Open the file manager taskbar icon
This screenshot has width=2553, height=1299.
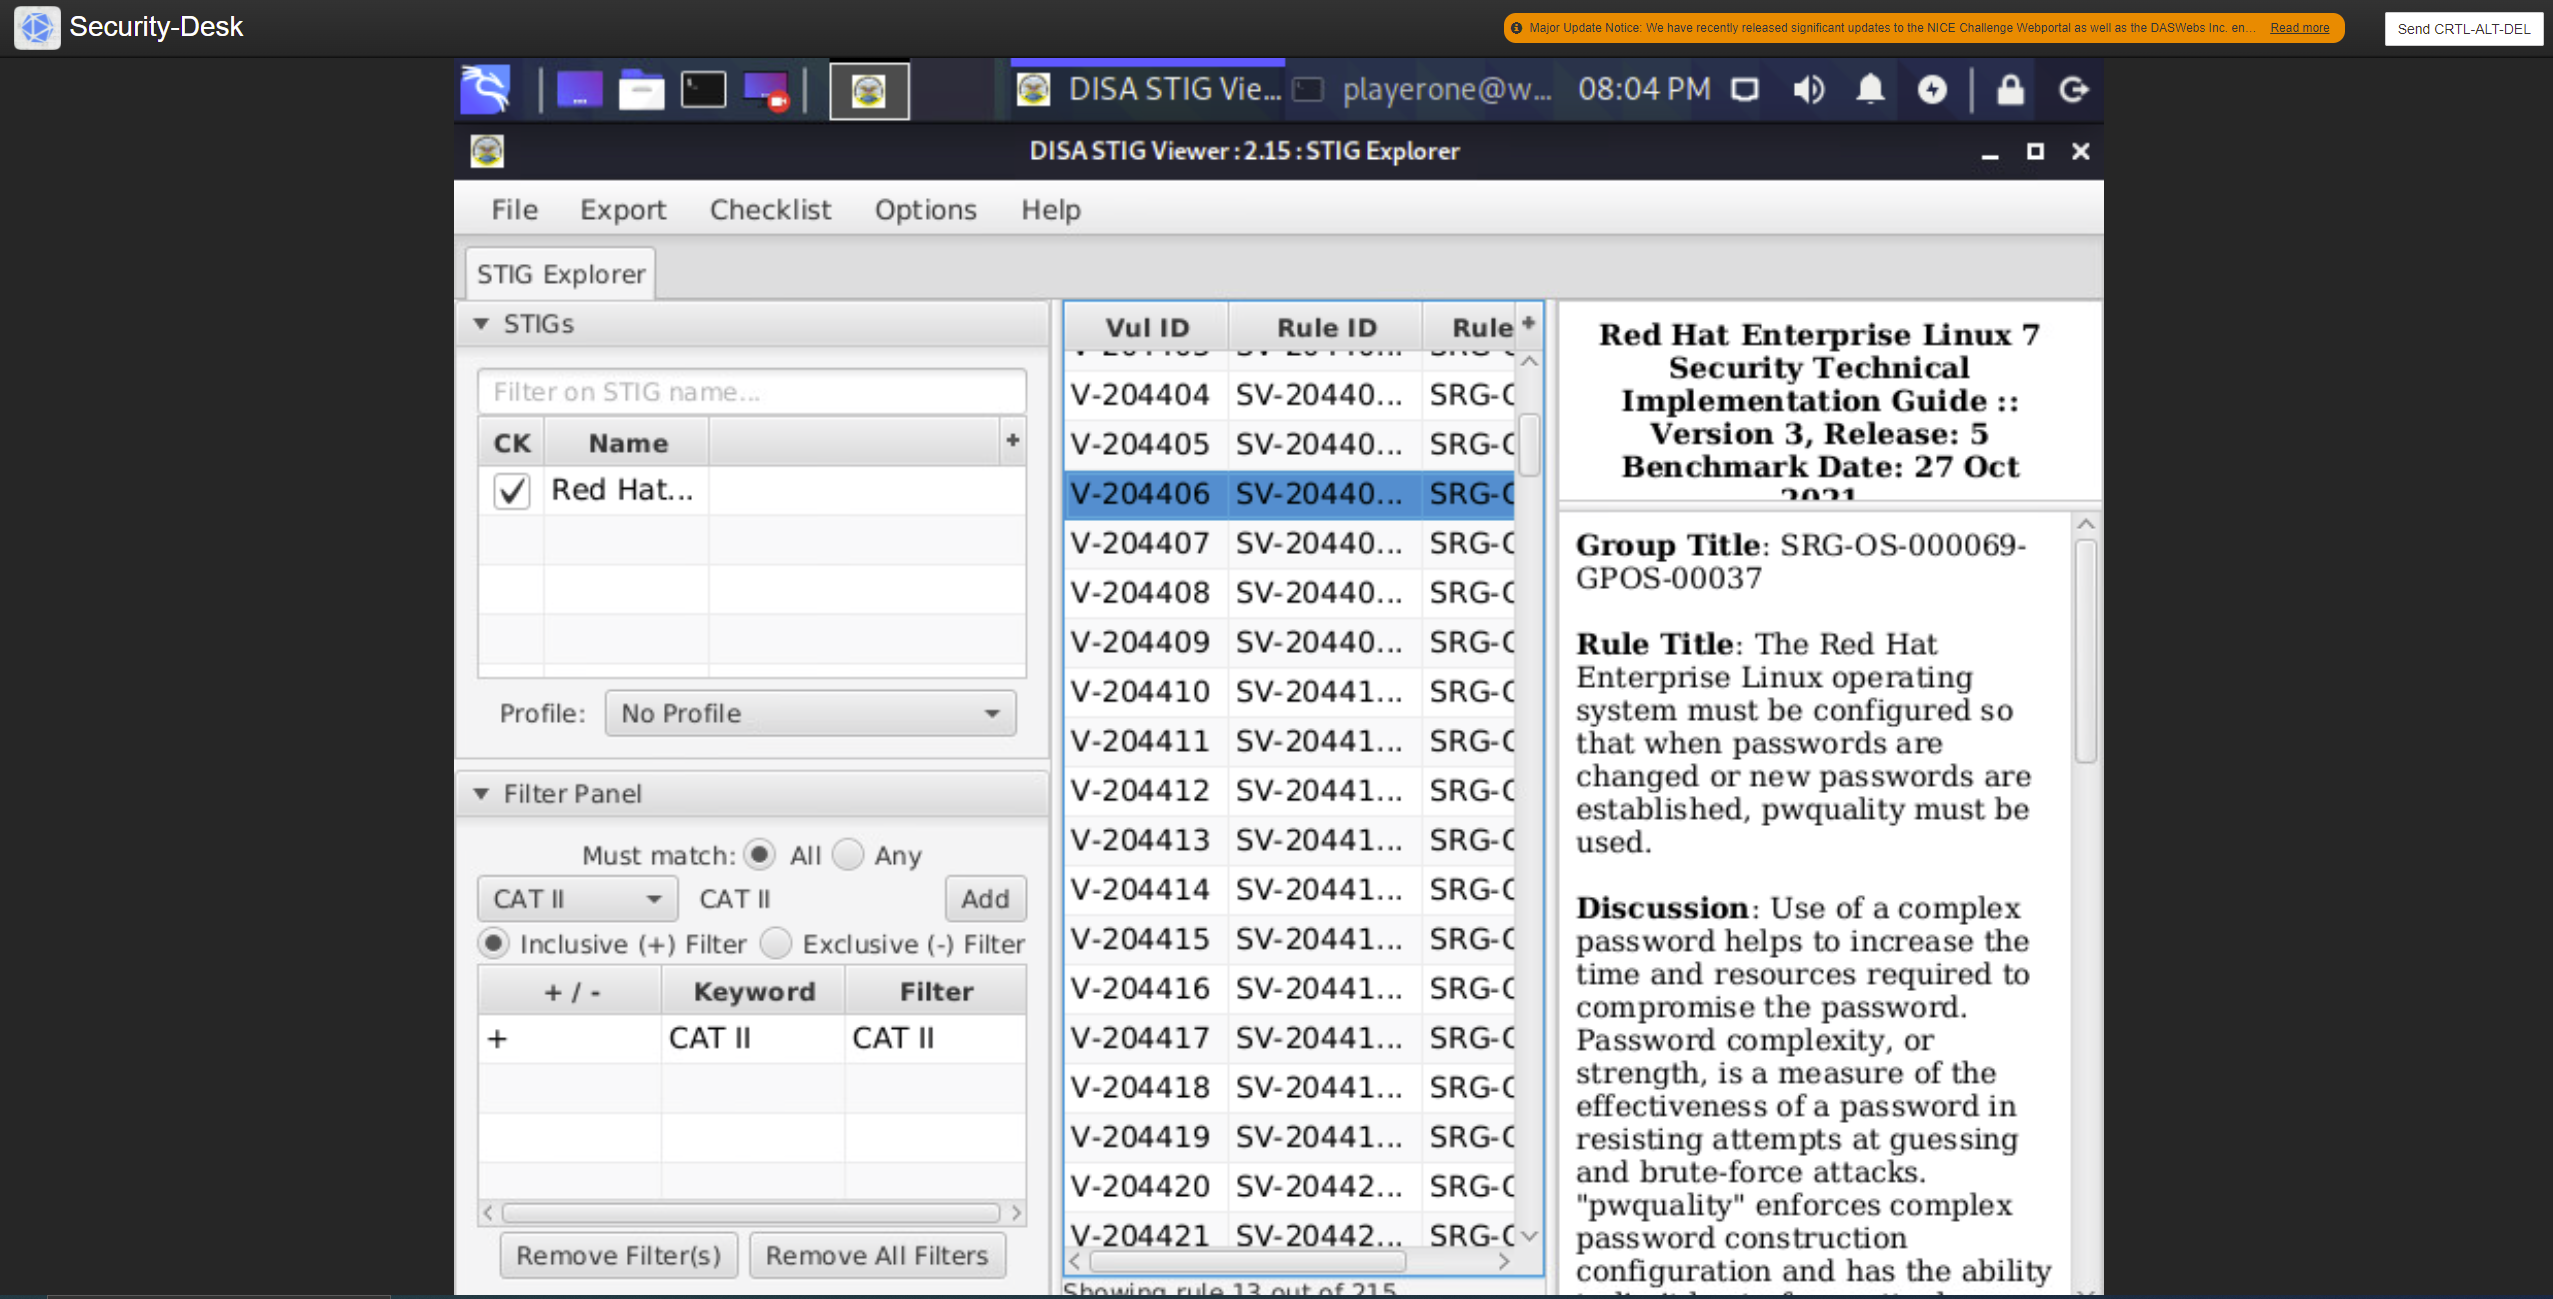pyautogui.click(x=641, y=90)
